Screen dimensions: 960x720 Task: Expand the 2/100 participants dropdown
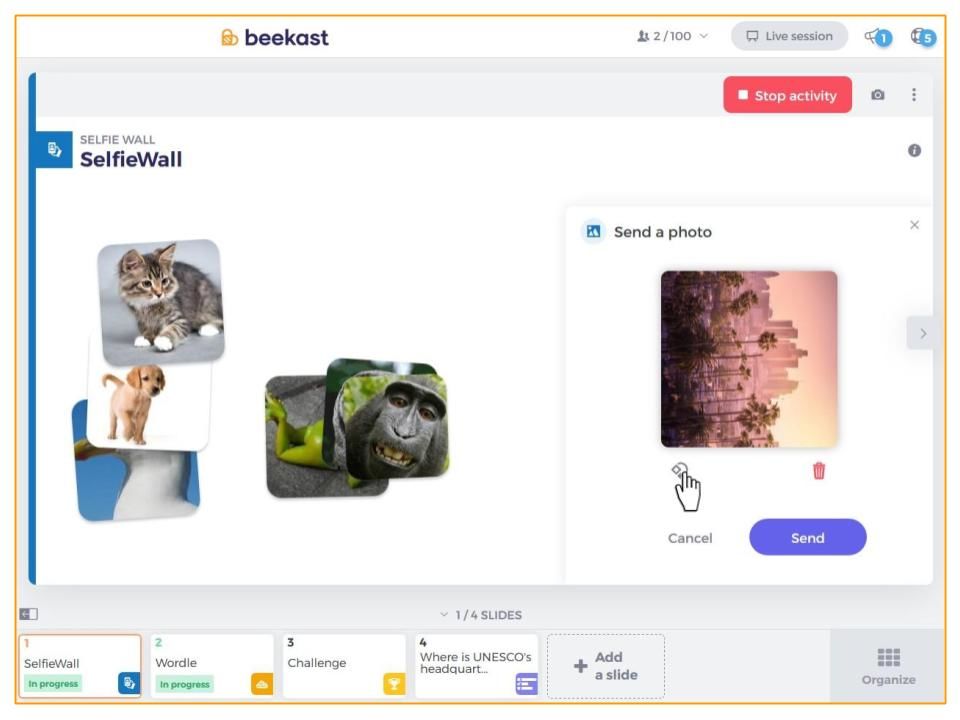point(673,36)
